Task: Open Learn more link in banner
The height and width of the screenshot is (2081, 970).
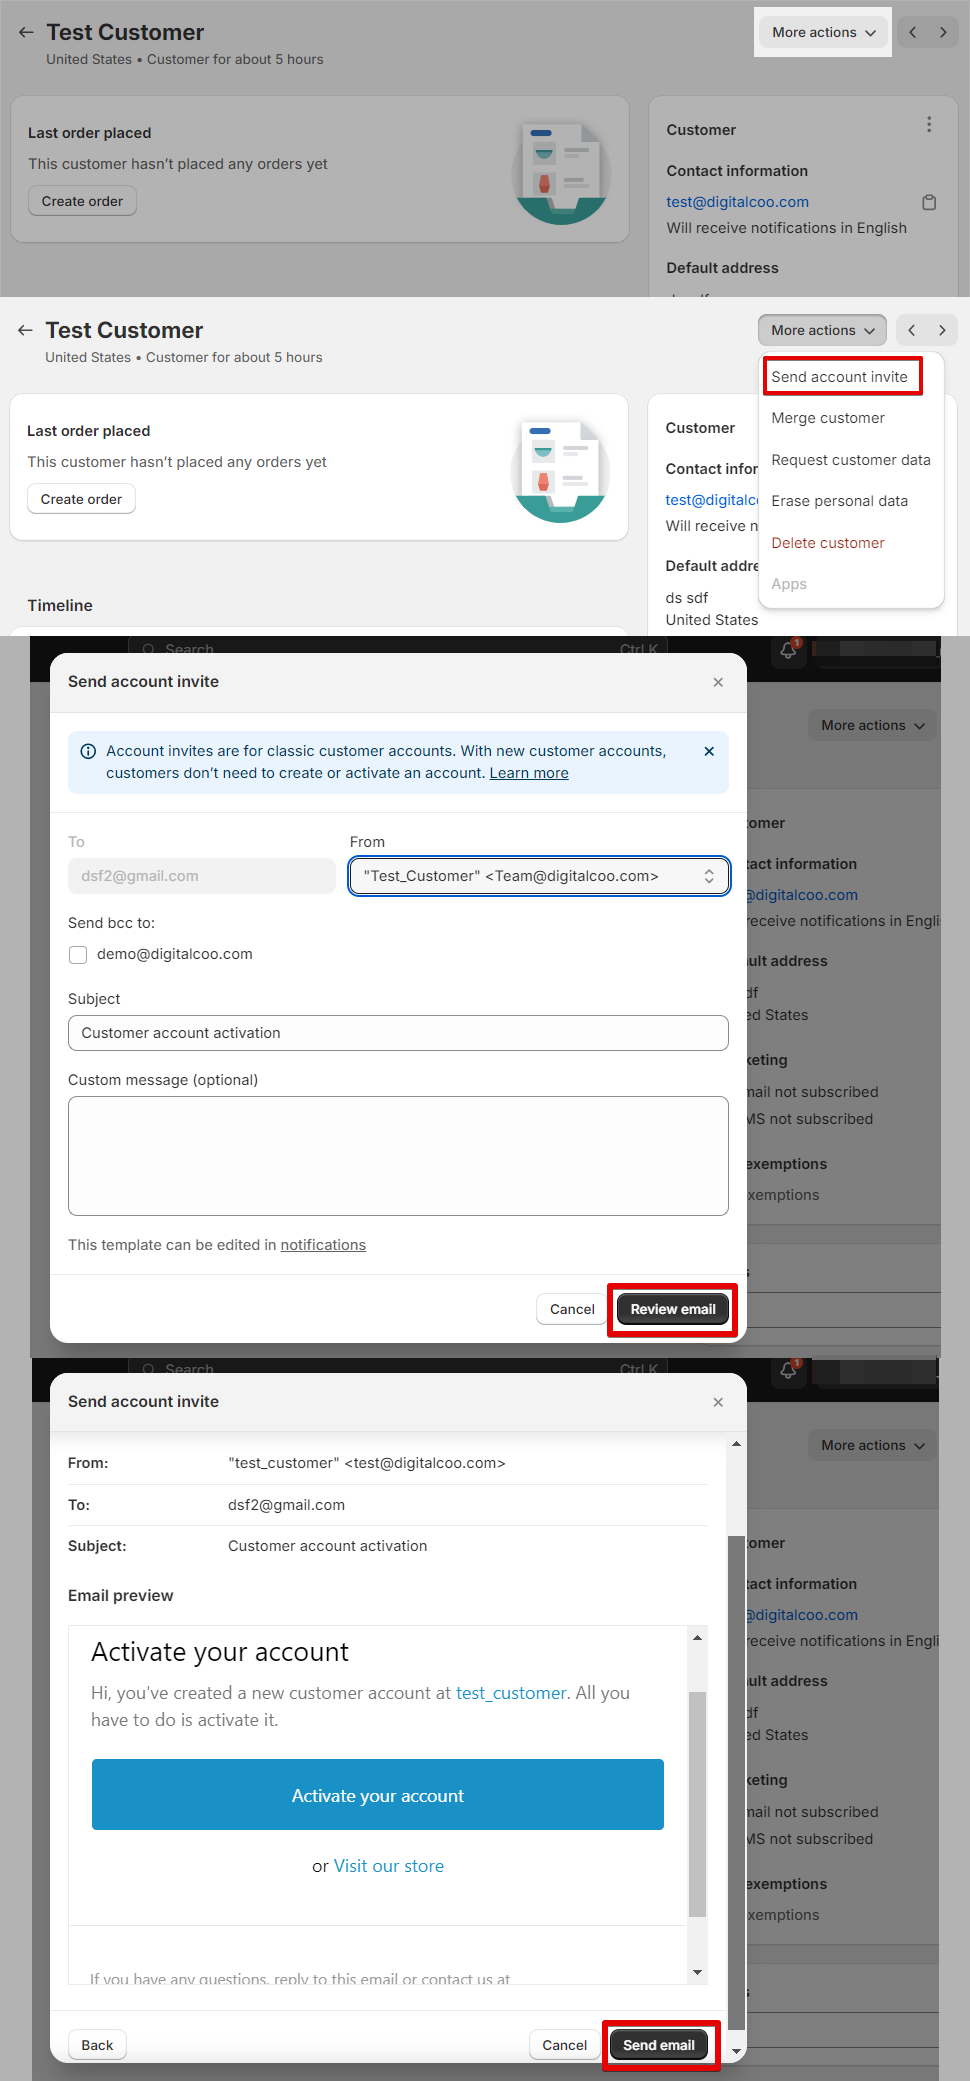Action: coord(529,773)
